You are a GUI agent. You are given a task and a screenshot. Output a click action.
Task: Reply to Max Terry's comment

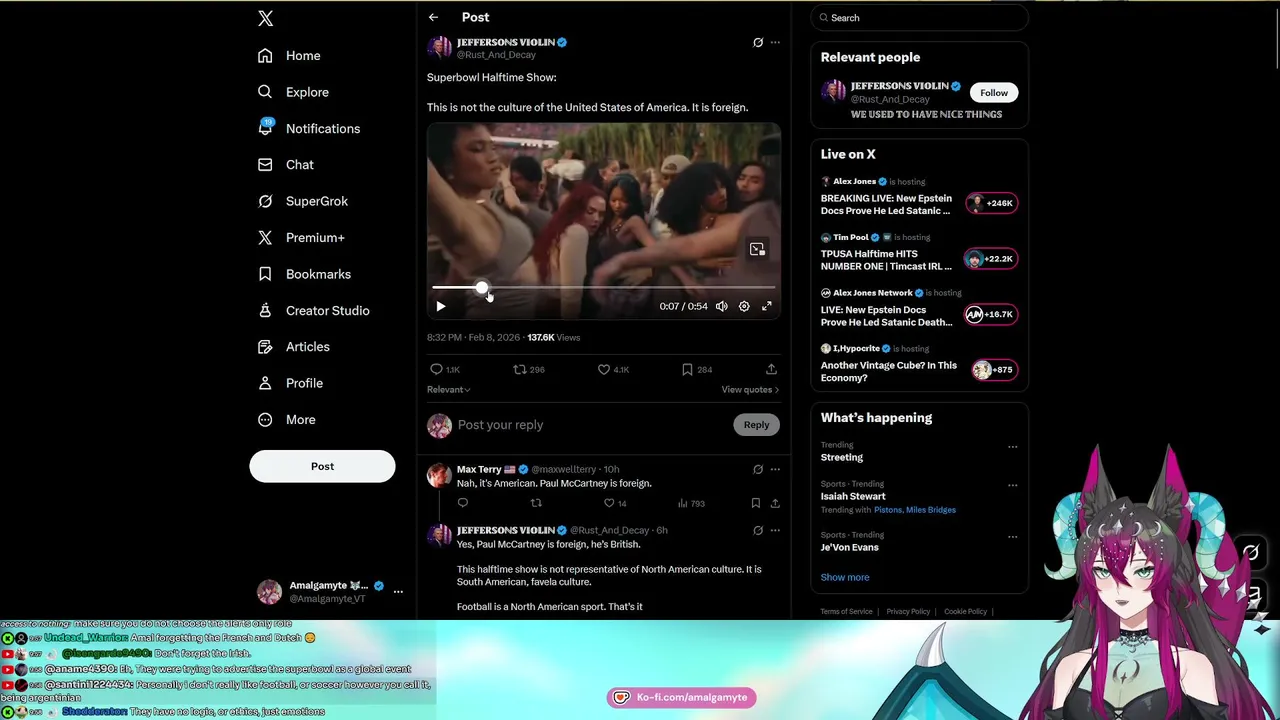pos(463,503)
